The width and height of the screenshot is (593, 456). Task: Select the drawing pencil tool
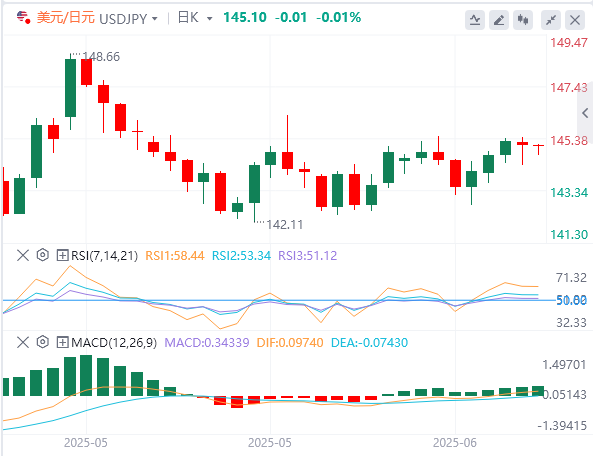(499, 20)
